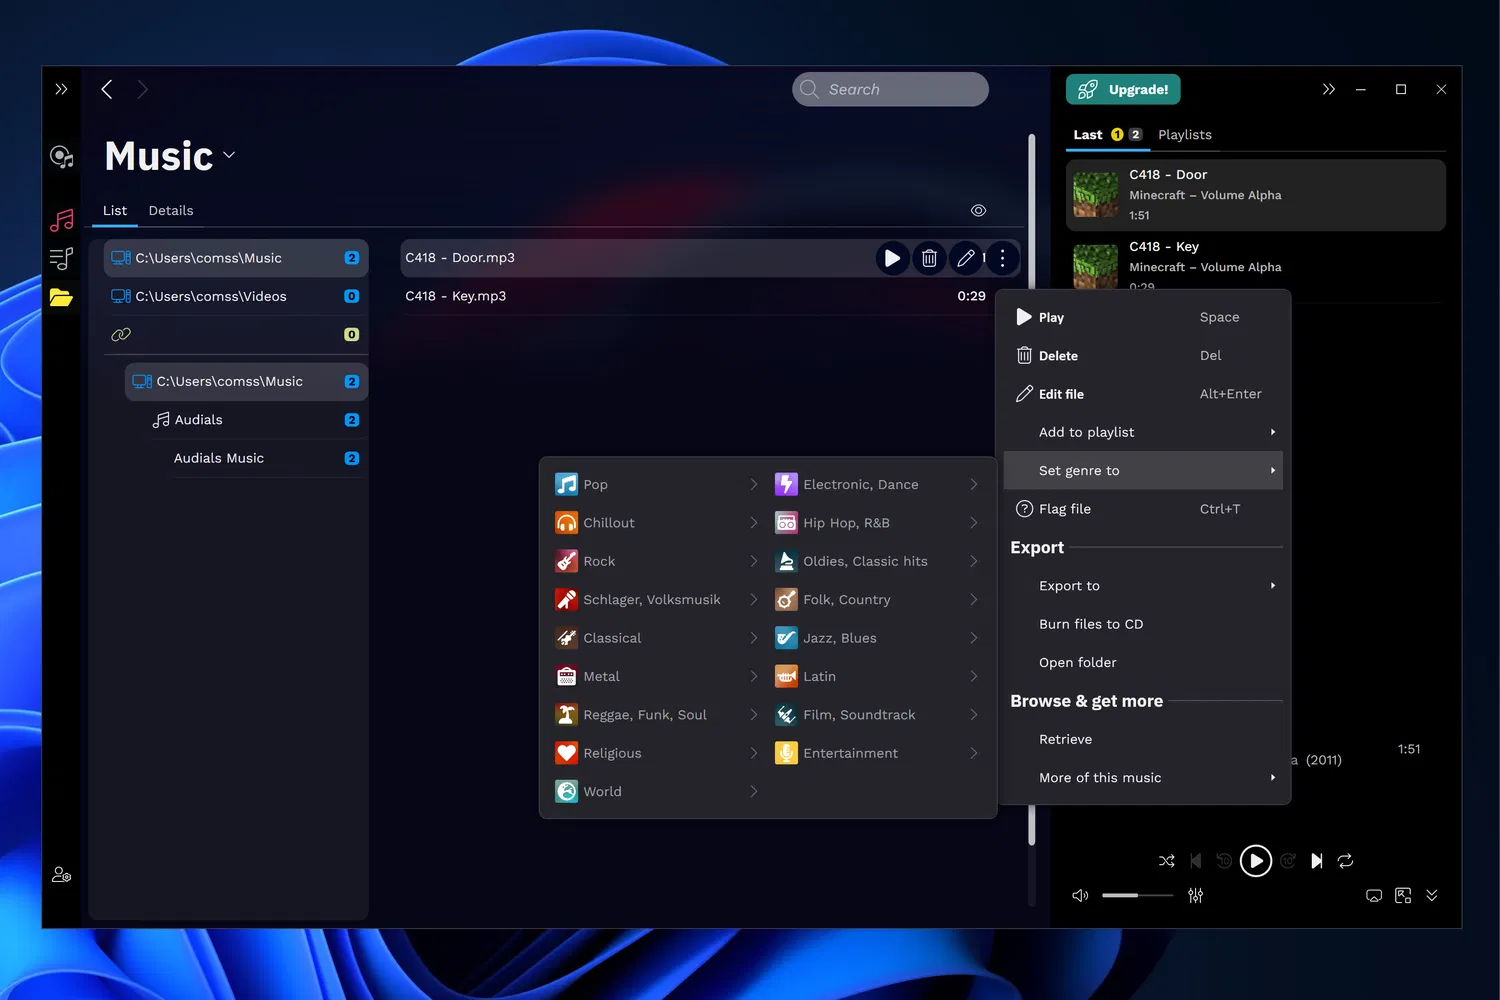Switch to the Details tab
The width and height of the screenshot is (1500, 1000).
pyautogui.click(x=171, y=211)
